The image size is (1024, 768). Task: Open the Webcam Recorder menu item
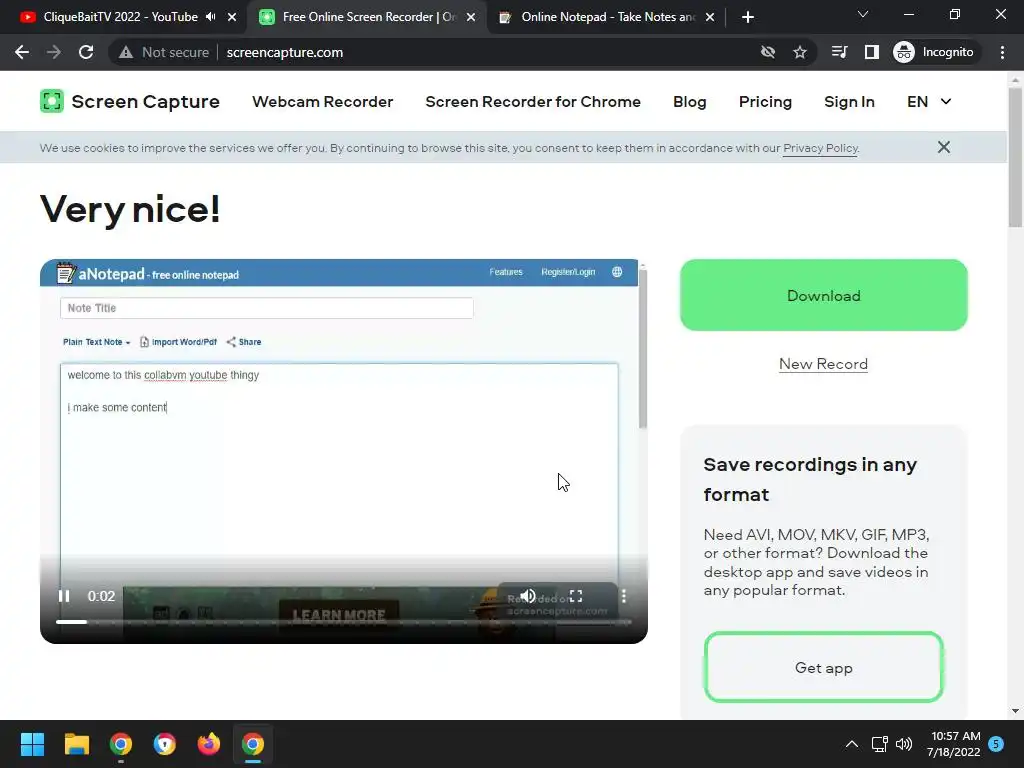(x=323, y=101)
